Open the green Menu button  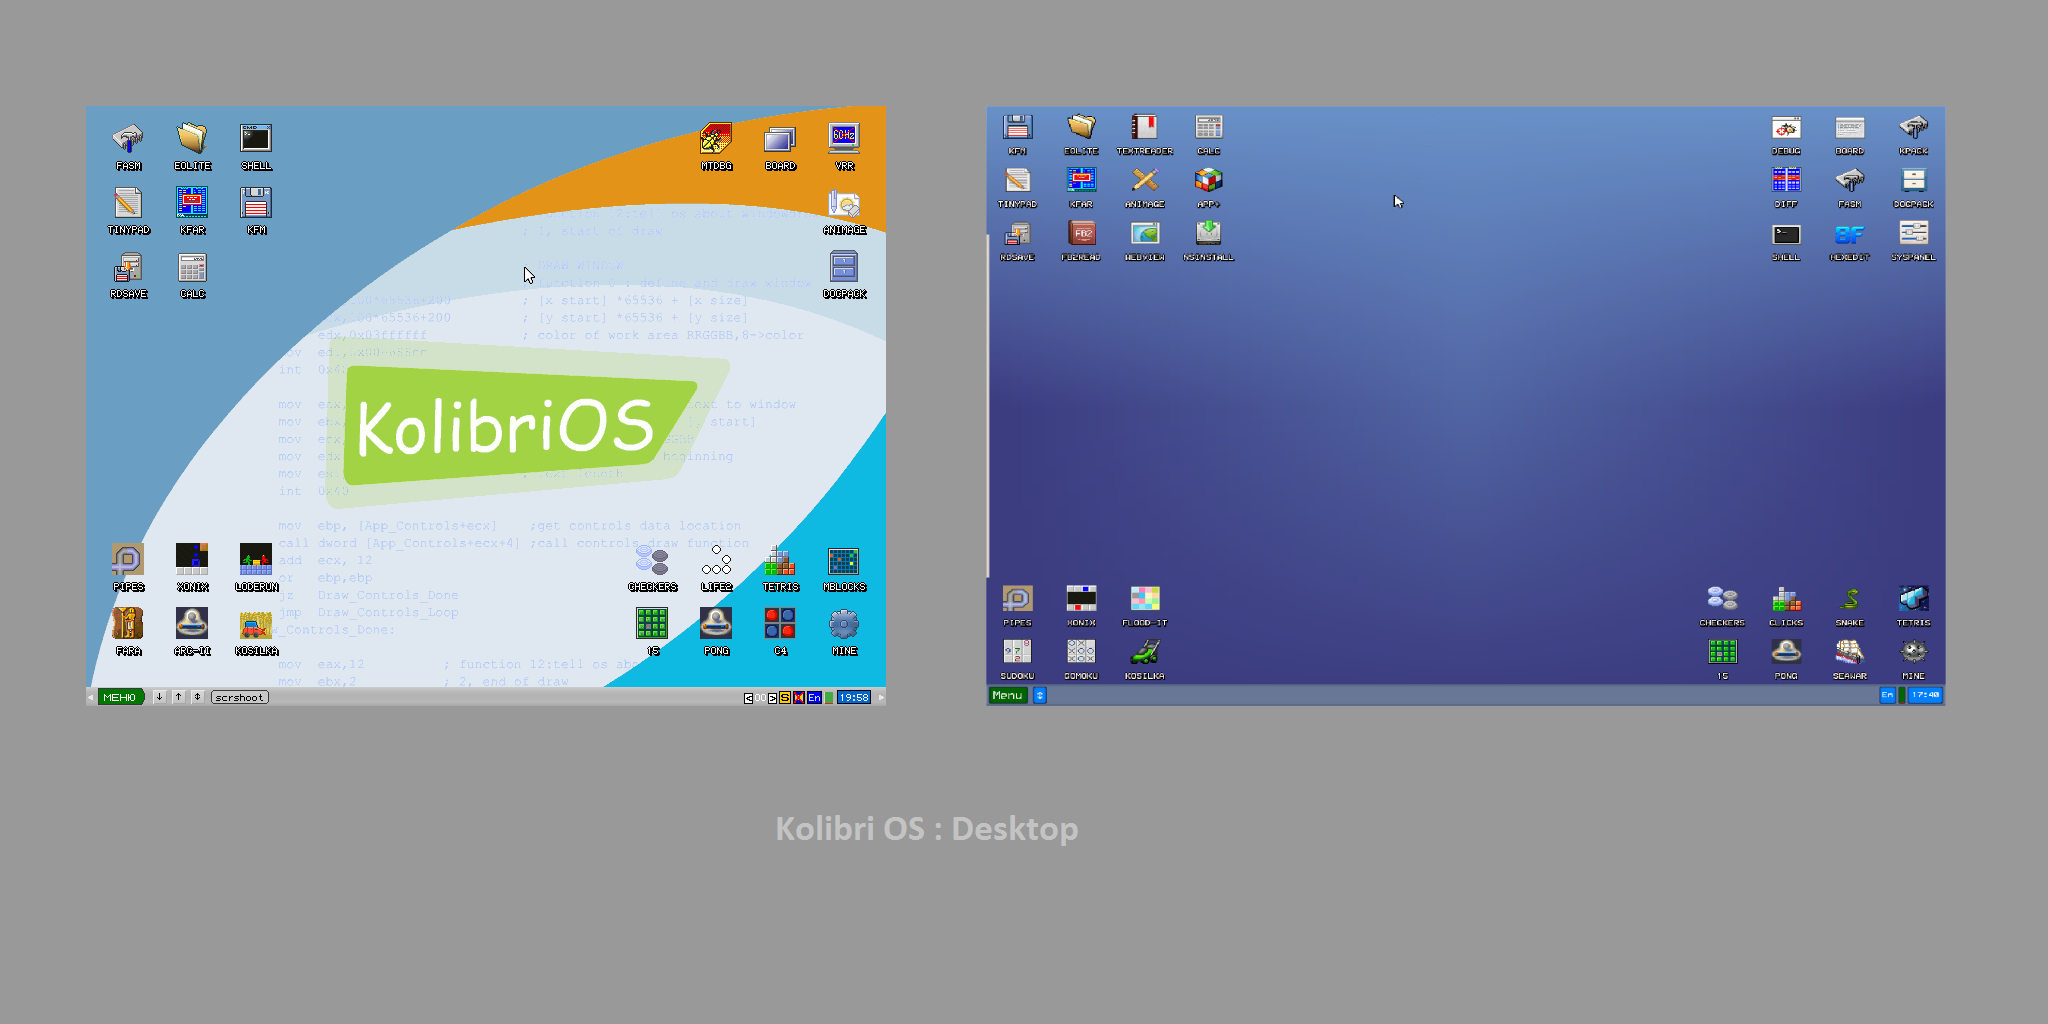(x=1007, y=695)
